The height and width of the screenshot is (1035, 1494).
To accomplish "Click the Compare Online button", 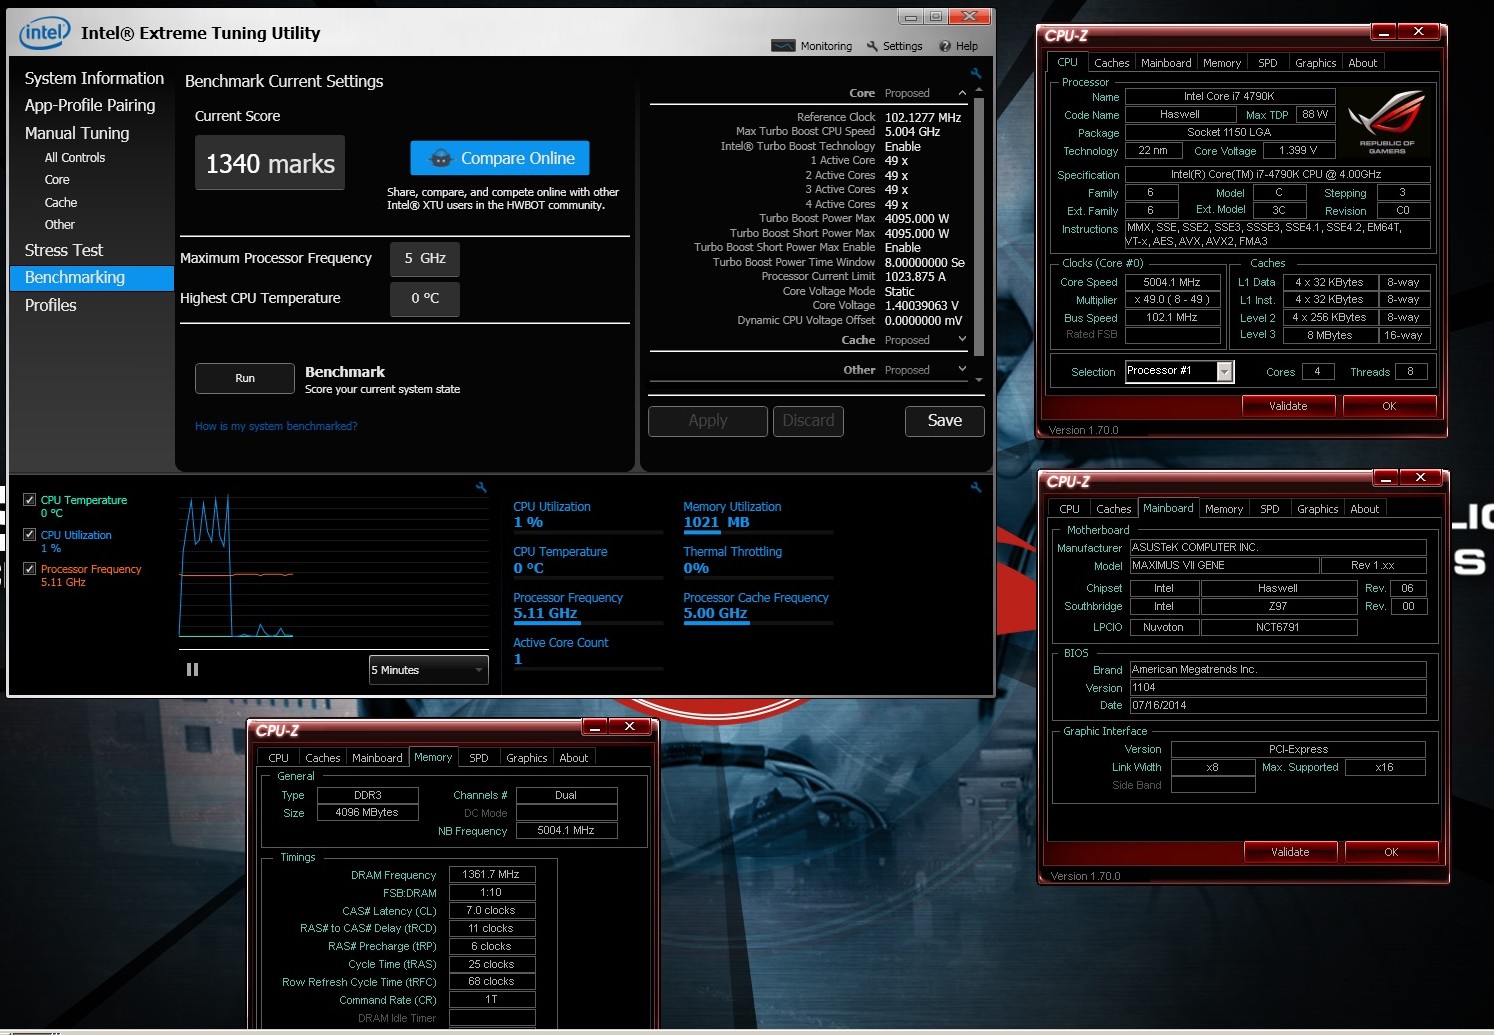I will [500, 158].
